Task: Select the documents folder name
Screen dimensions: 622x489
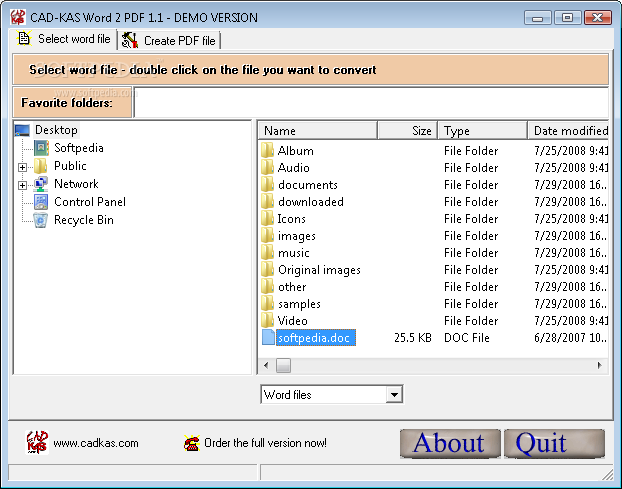Action: pyautogui.click(x=308, y=185)
